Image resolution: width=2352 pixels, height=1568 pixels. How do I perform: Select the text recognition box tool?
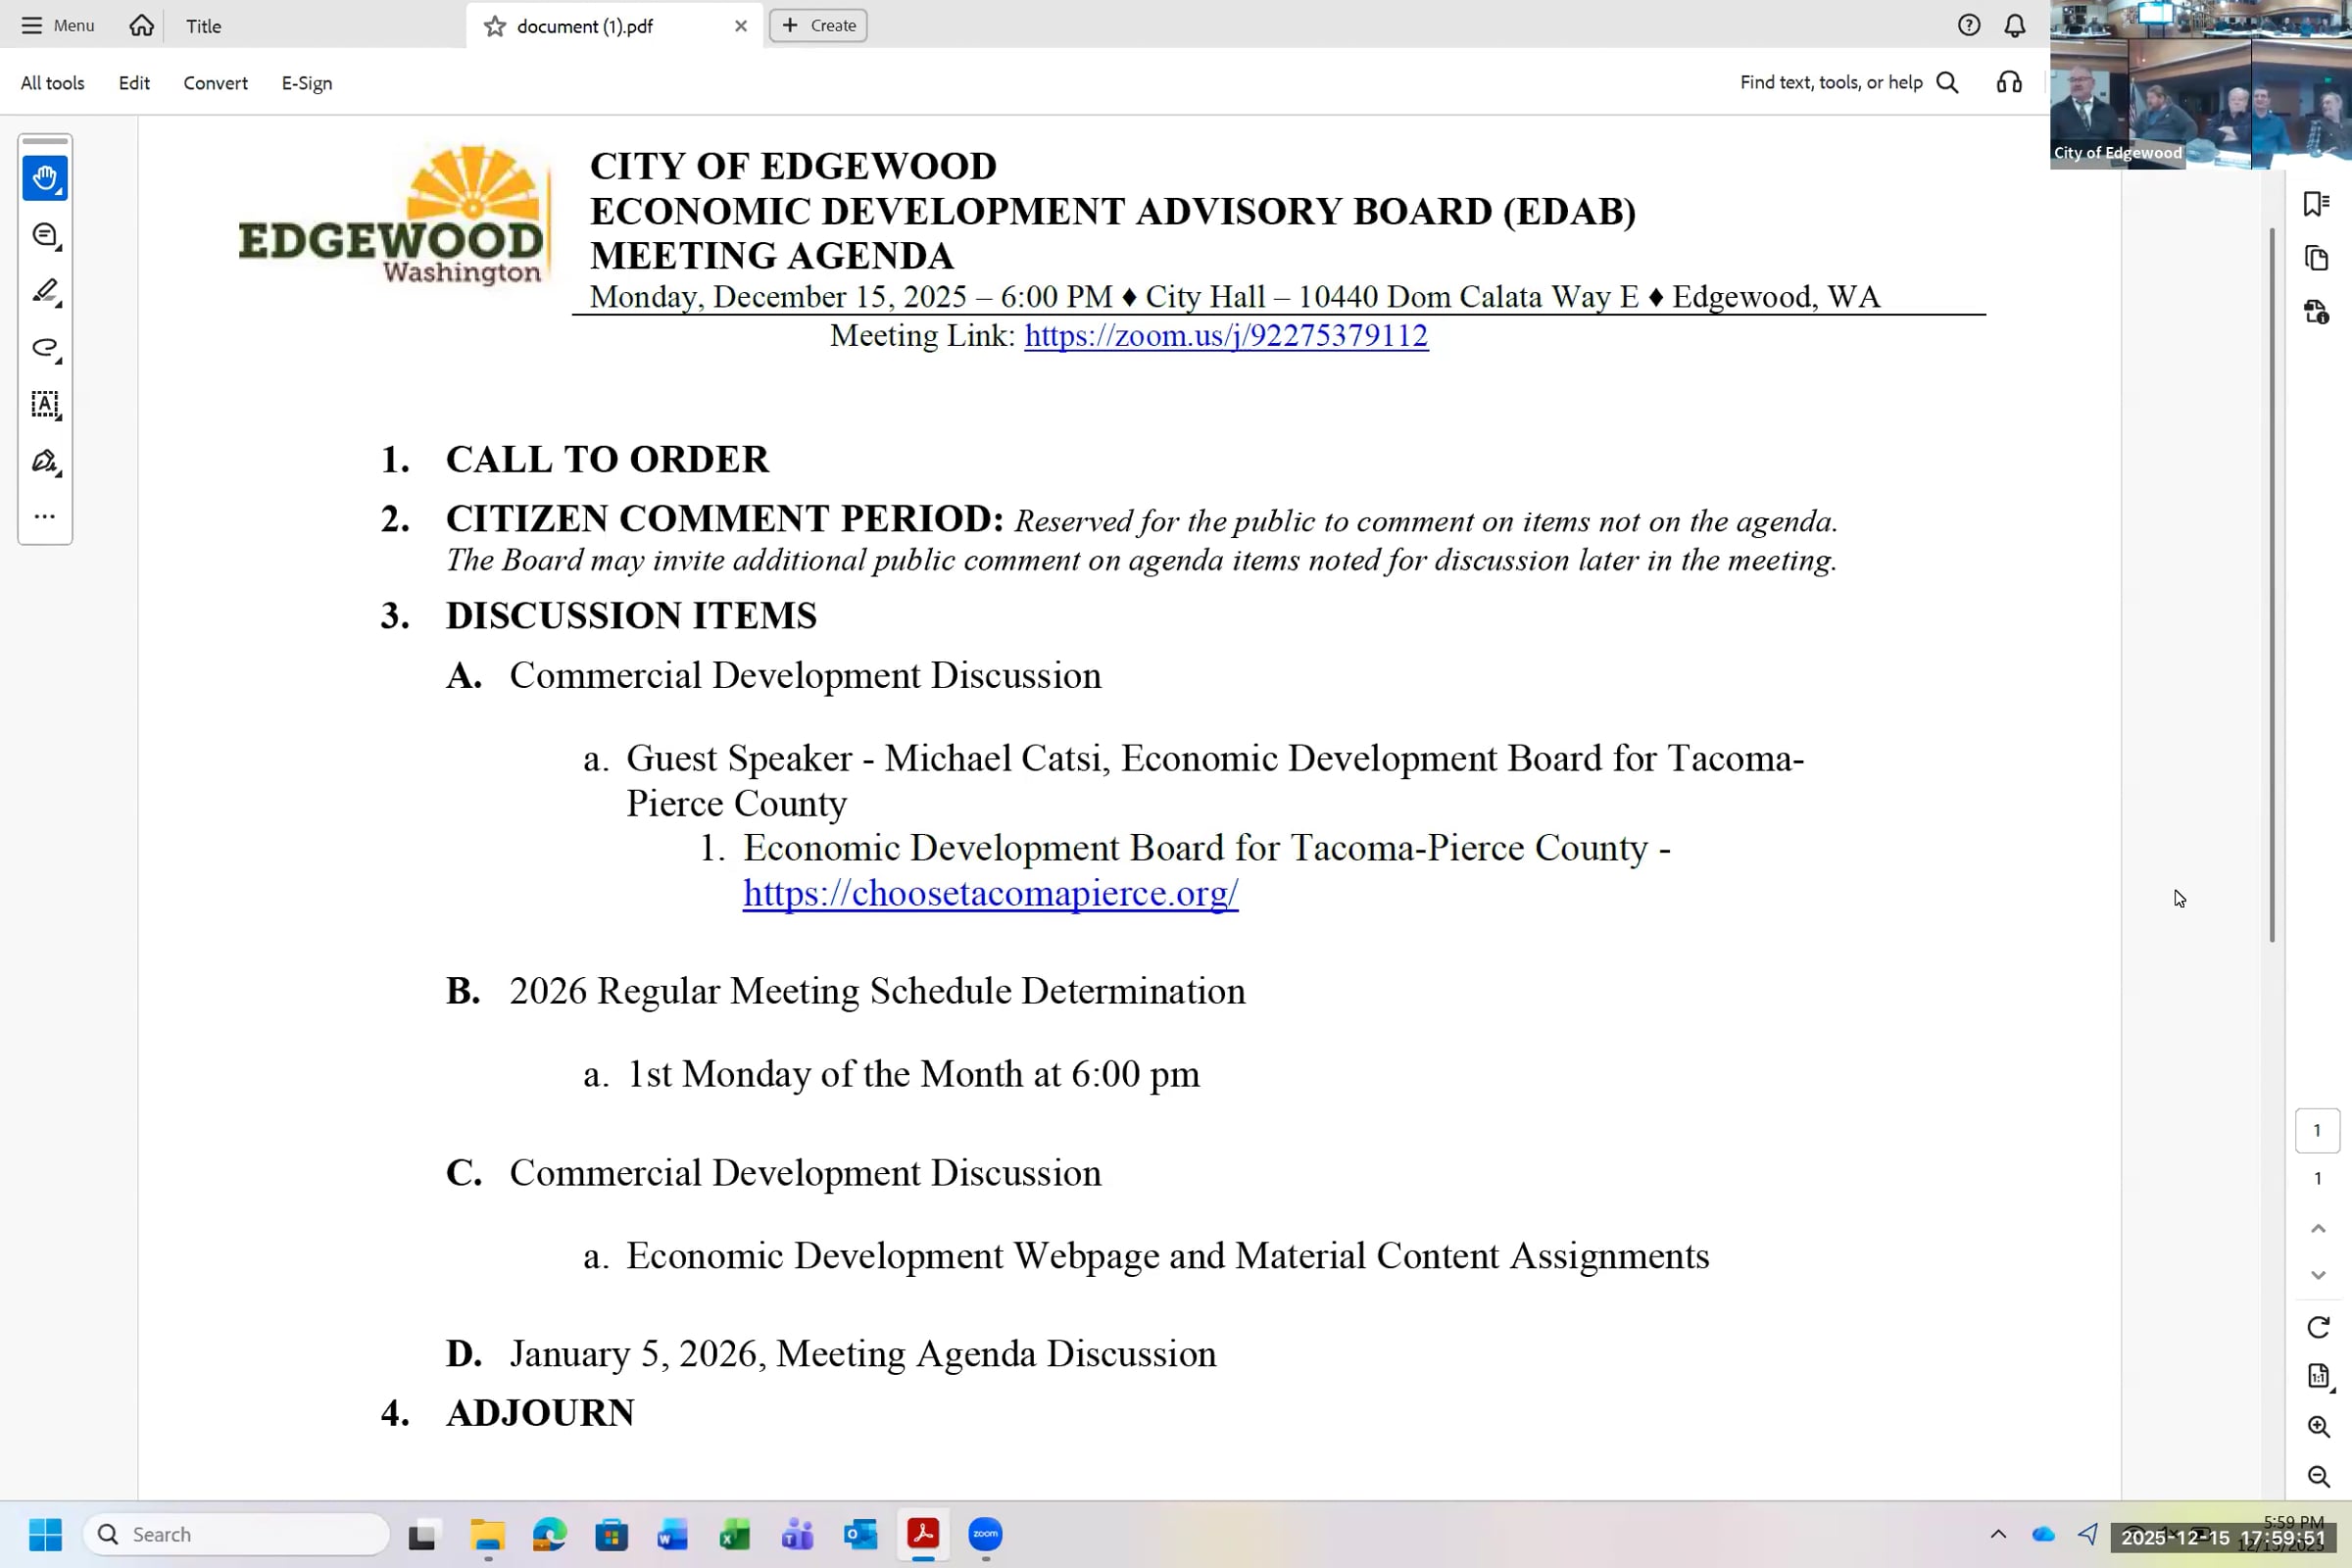[45, 404]
